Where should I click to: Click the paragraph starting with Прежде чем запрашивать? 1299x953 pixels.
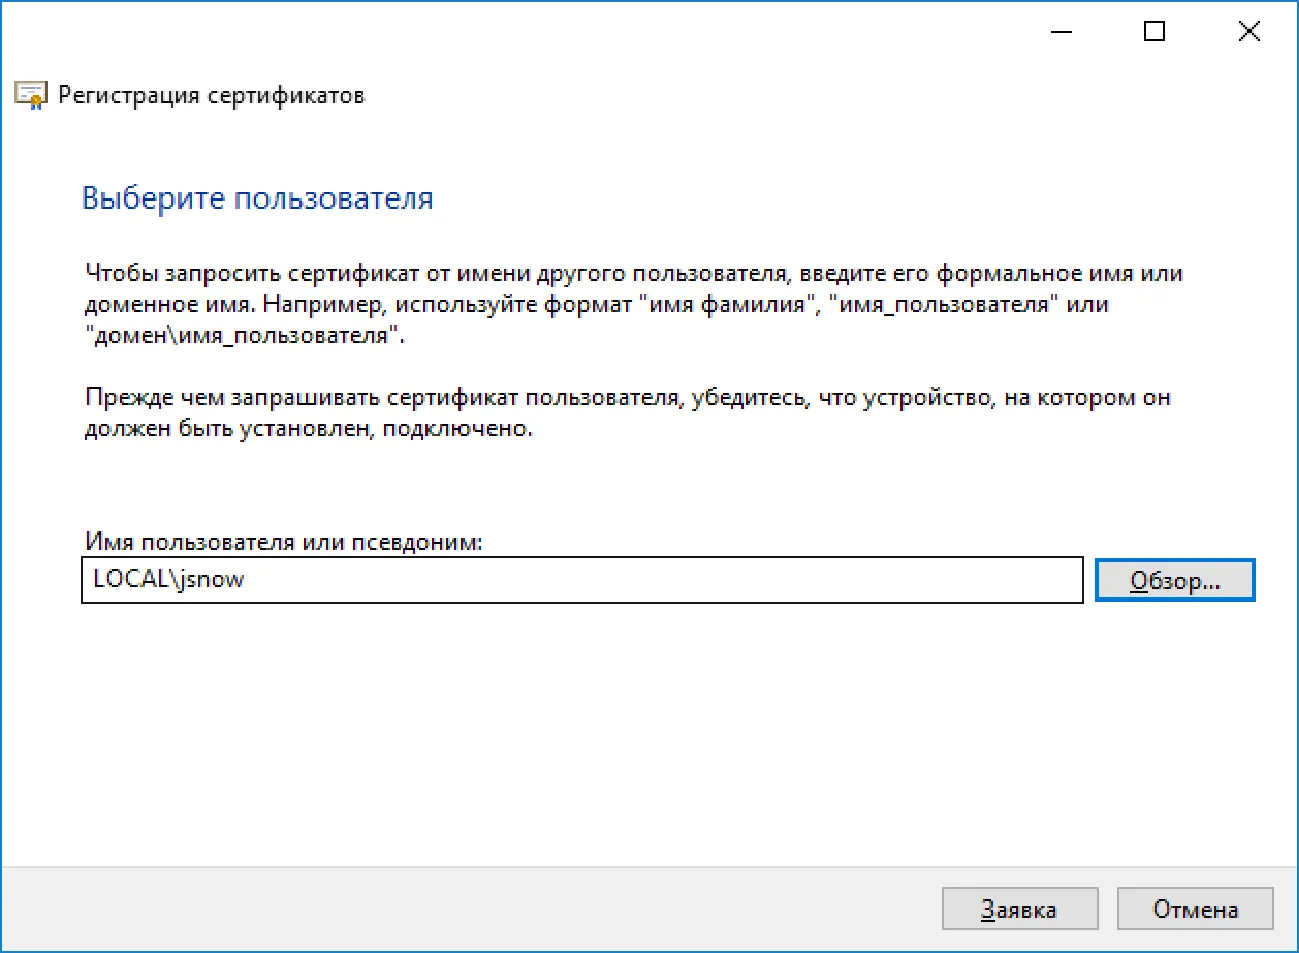(628, 413)
